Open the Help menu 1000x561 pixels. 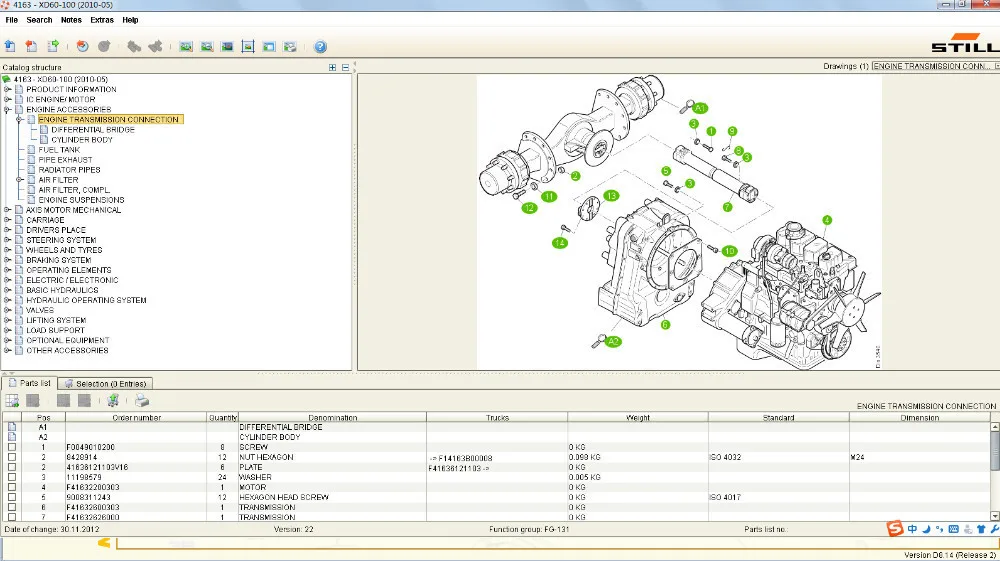pos(130,20)
